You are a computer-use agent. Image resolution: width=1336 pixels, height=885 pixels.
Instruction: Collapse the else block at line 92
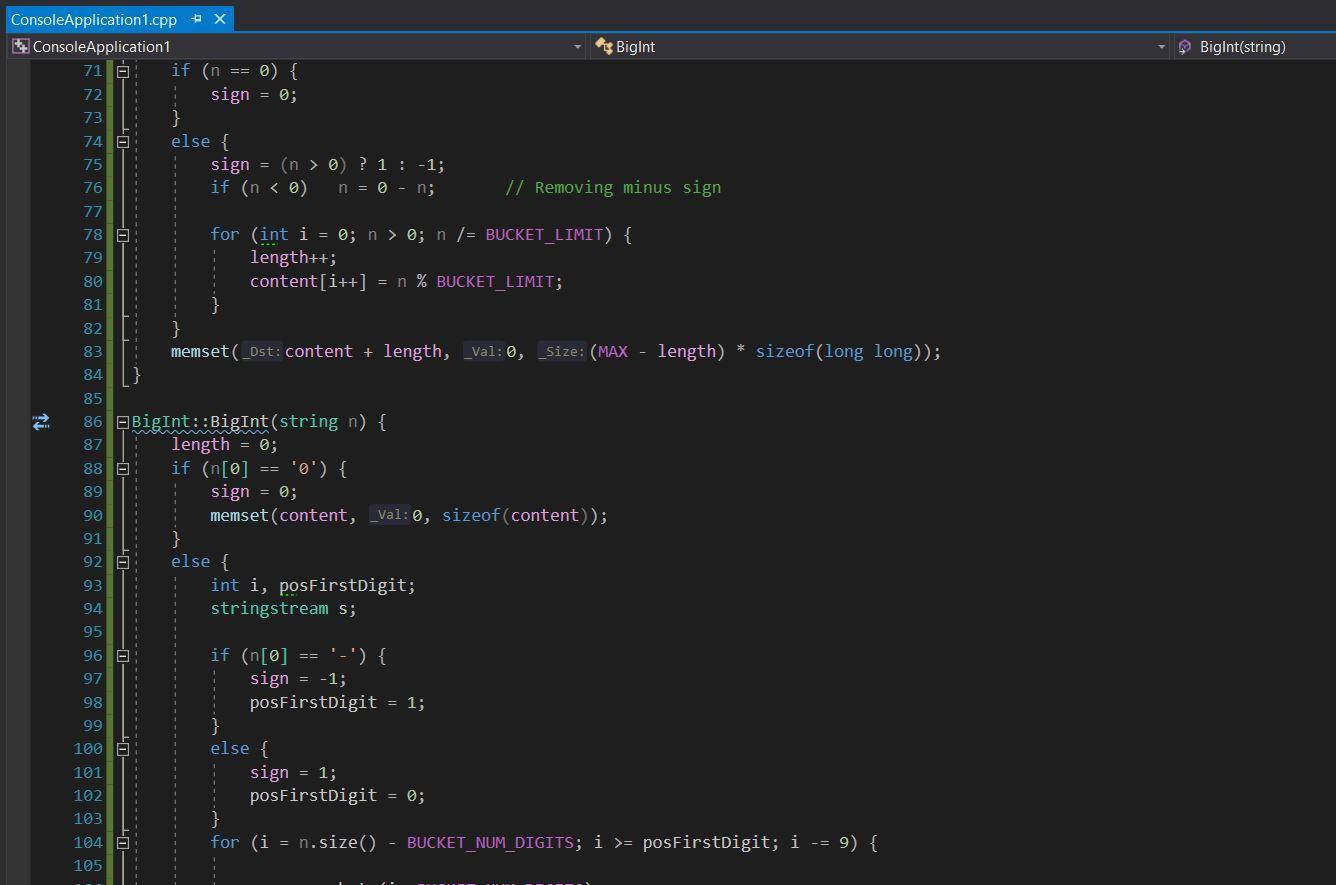pyautogui.click(x=122, y=561)
